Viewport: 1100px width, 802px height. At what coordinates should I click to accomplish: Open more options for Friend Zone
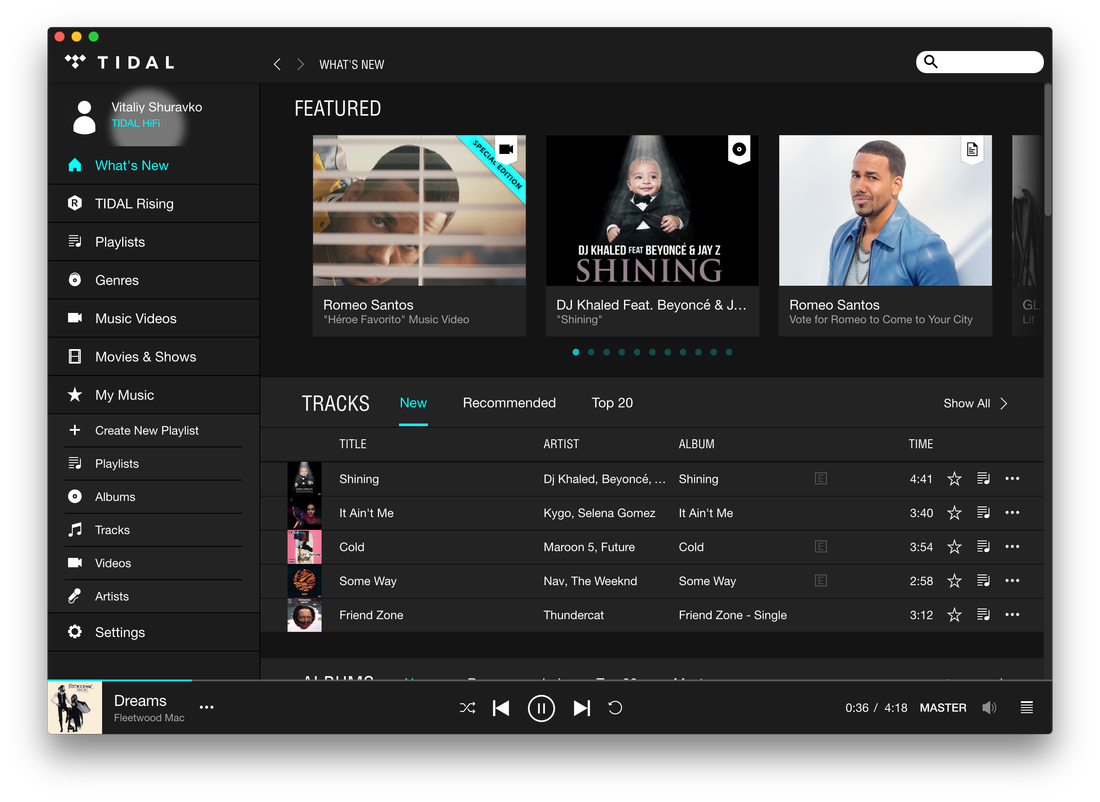coord(1012,615)
